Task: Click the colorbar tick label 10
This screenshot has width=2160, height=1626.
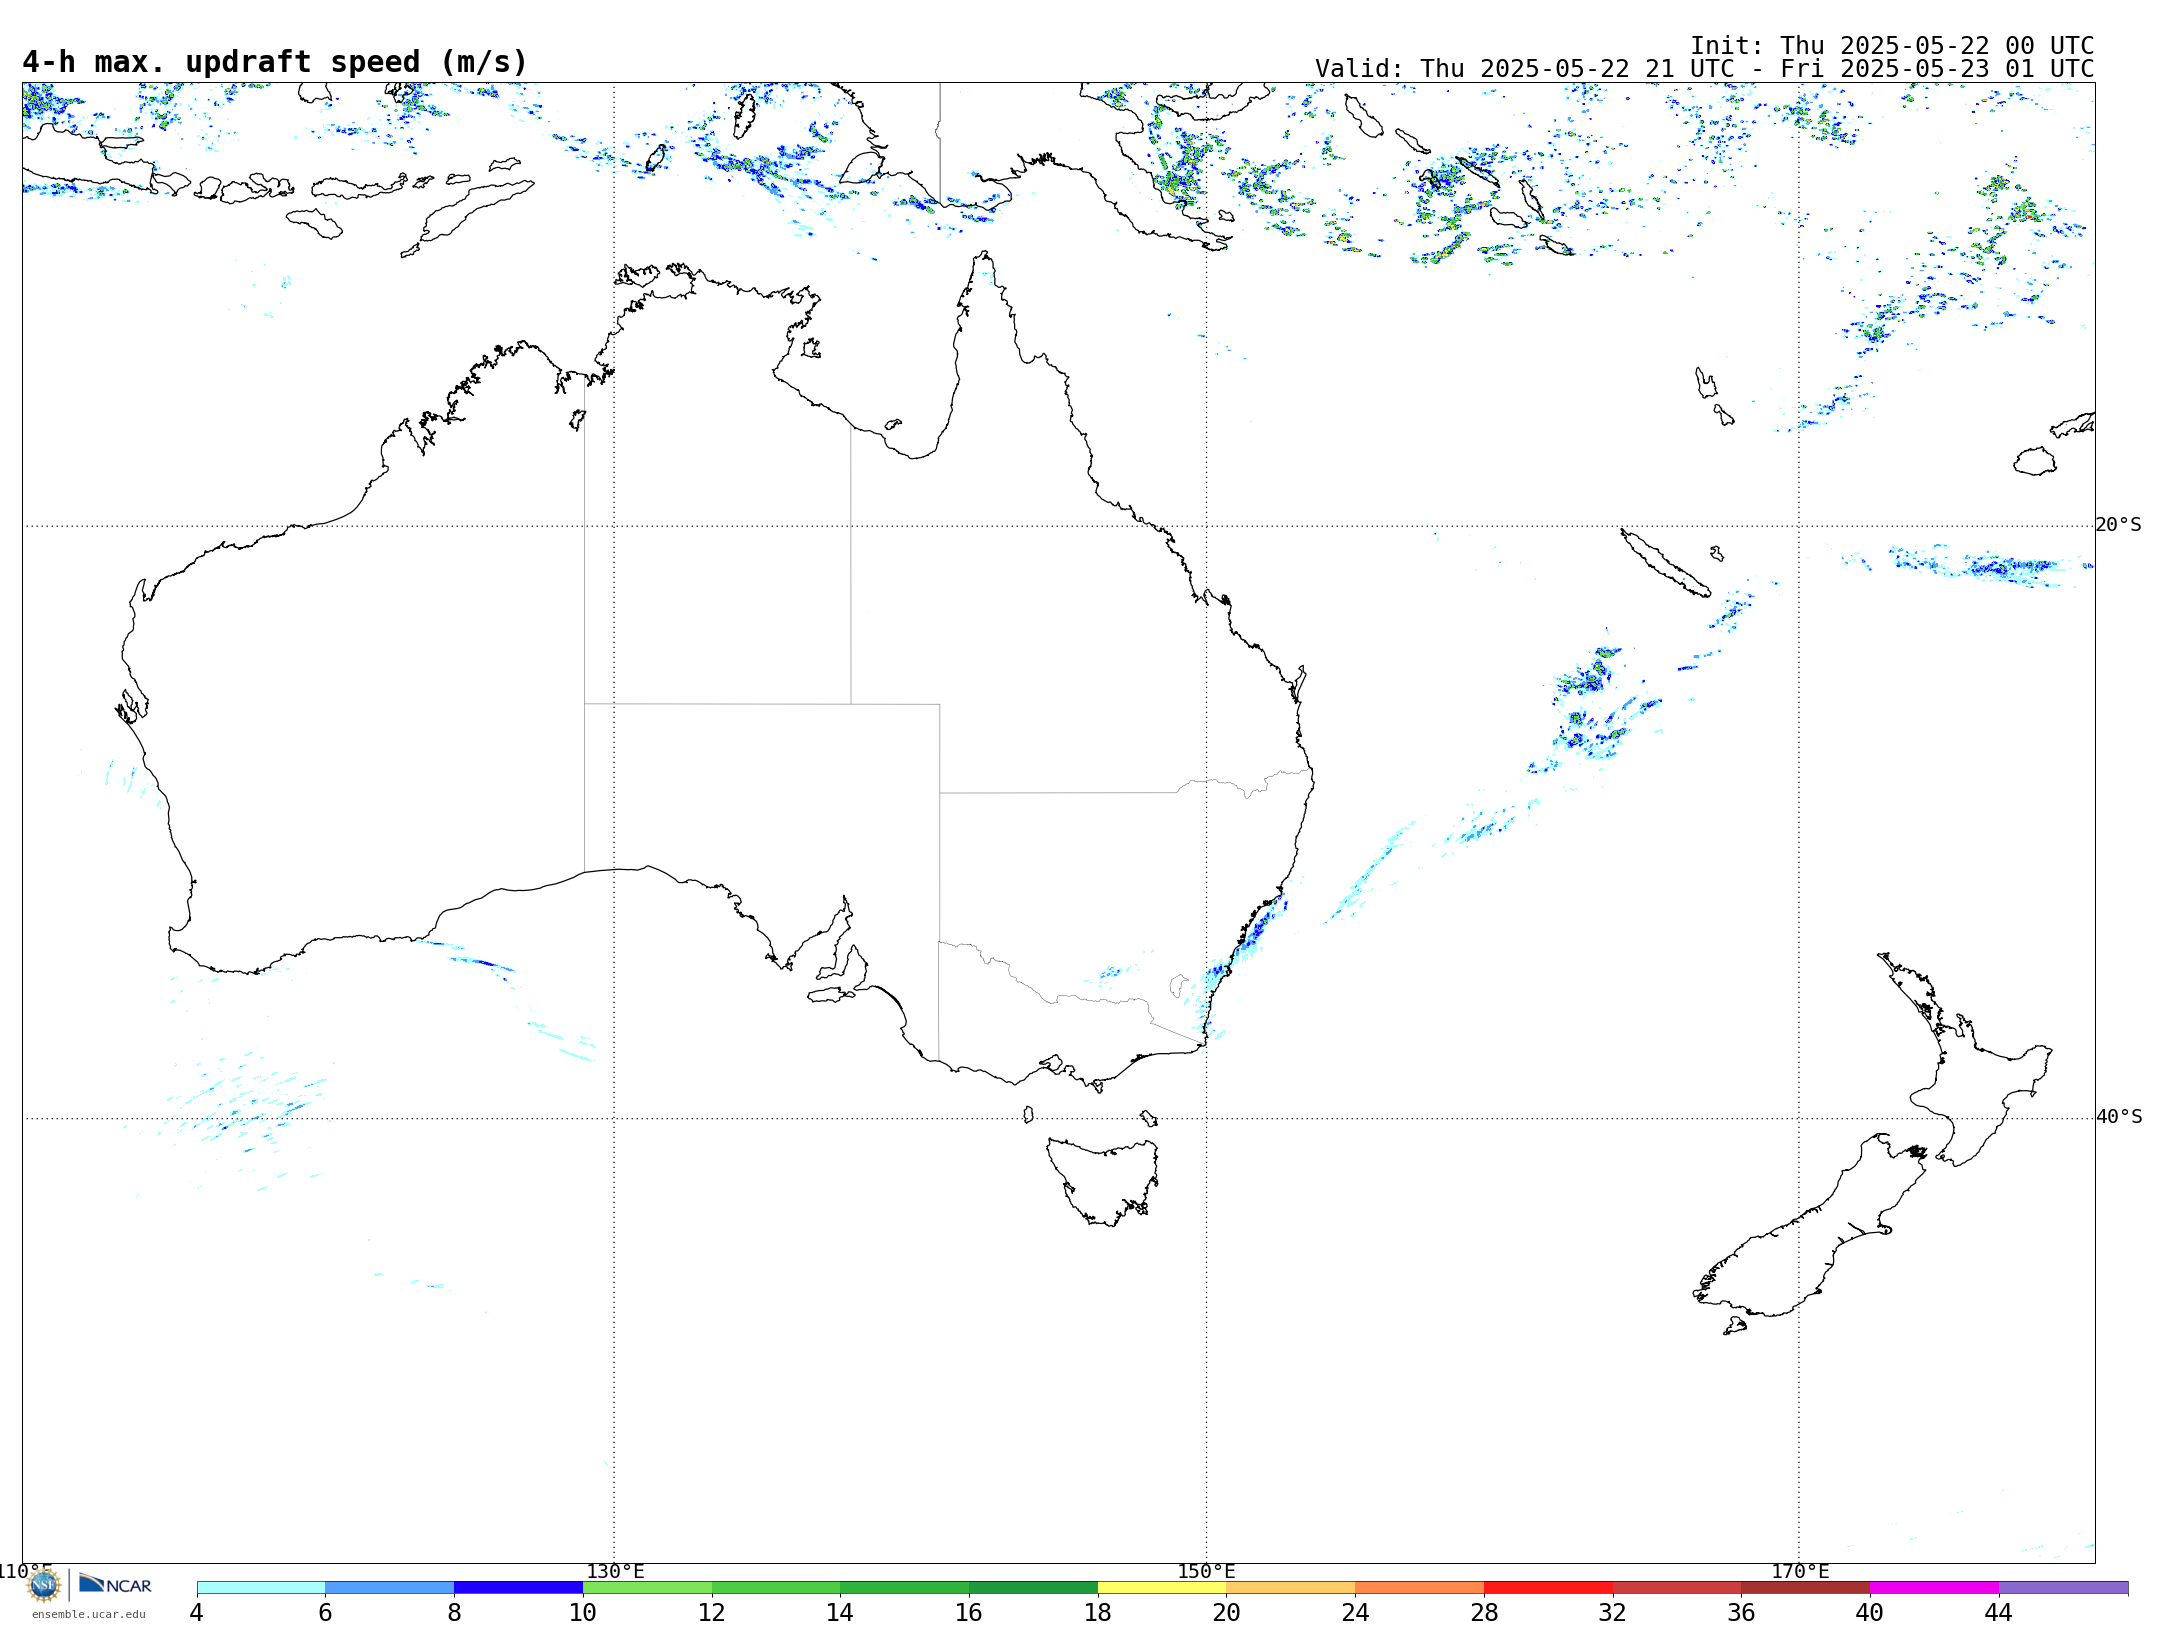Action: coord(583,1612)
